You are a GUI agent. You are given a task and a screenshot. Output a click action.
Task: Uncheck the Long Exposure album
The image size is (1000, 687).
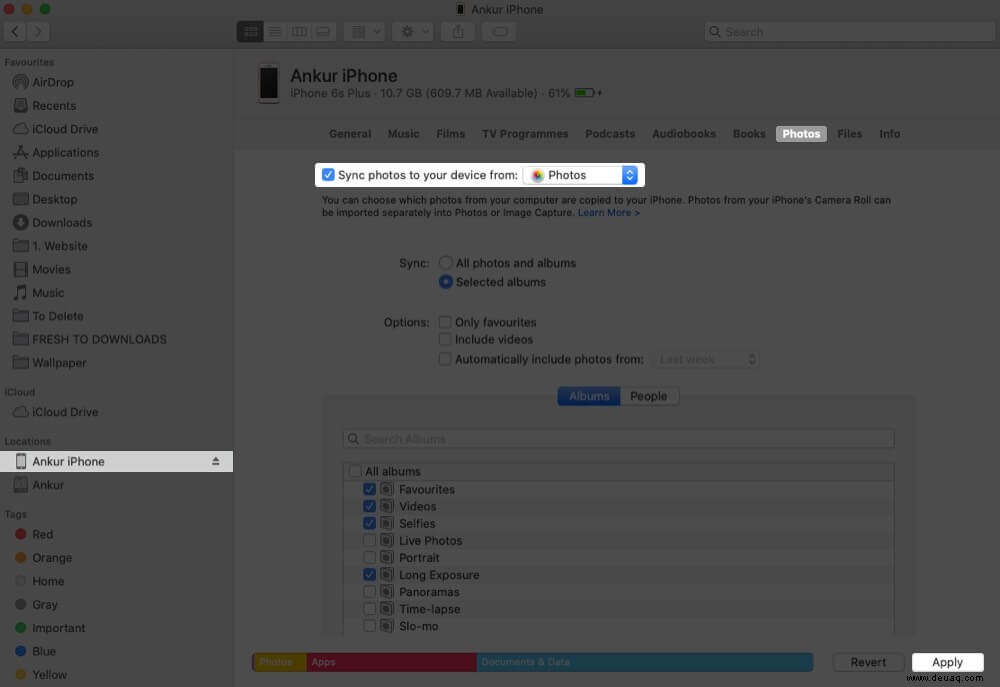369,575
